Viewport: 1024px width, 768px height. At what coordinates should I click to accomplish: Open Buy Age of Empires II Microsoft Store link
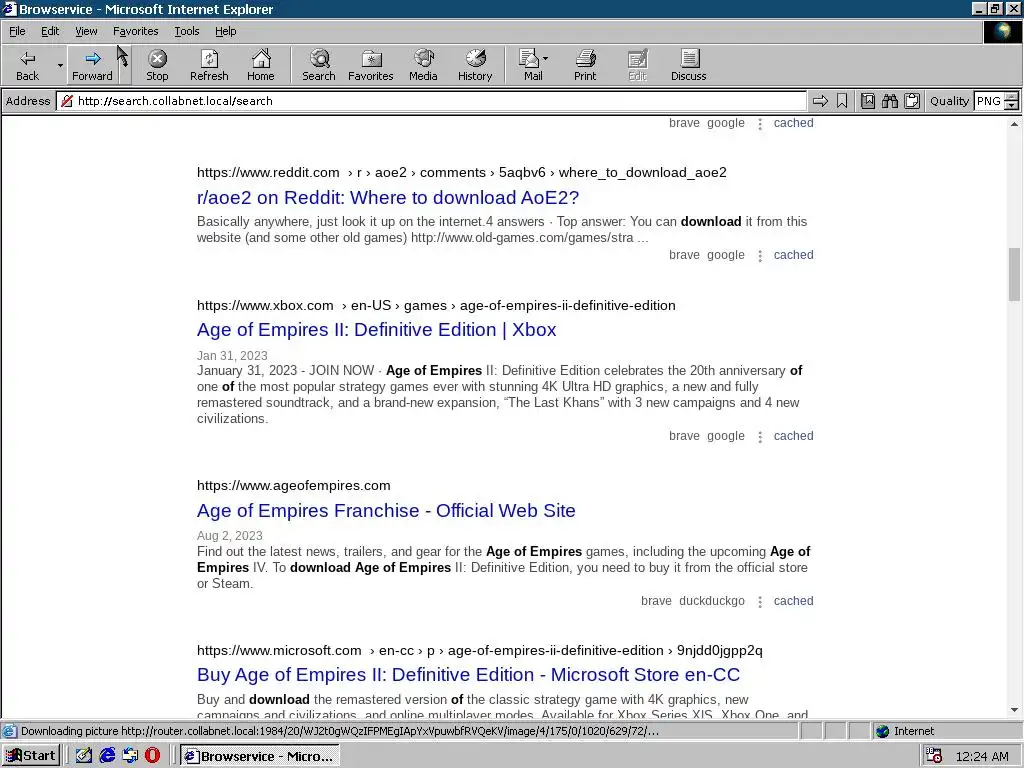468,675
